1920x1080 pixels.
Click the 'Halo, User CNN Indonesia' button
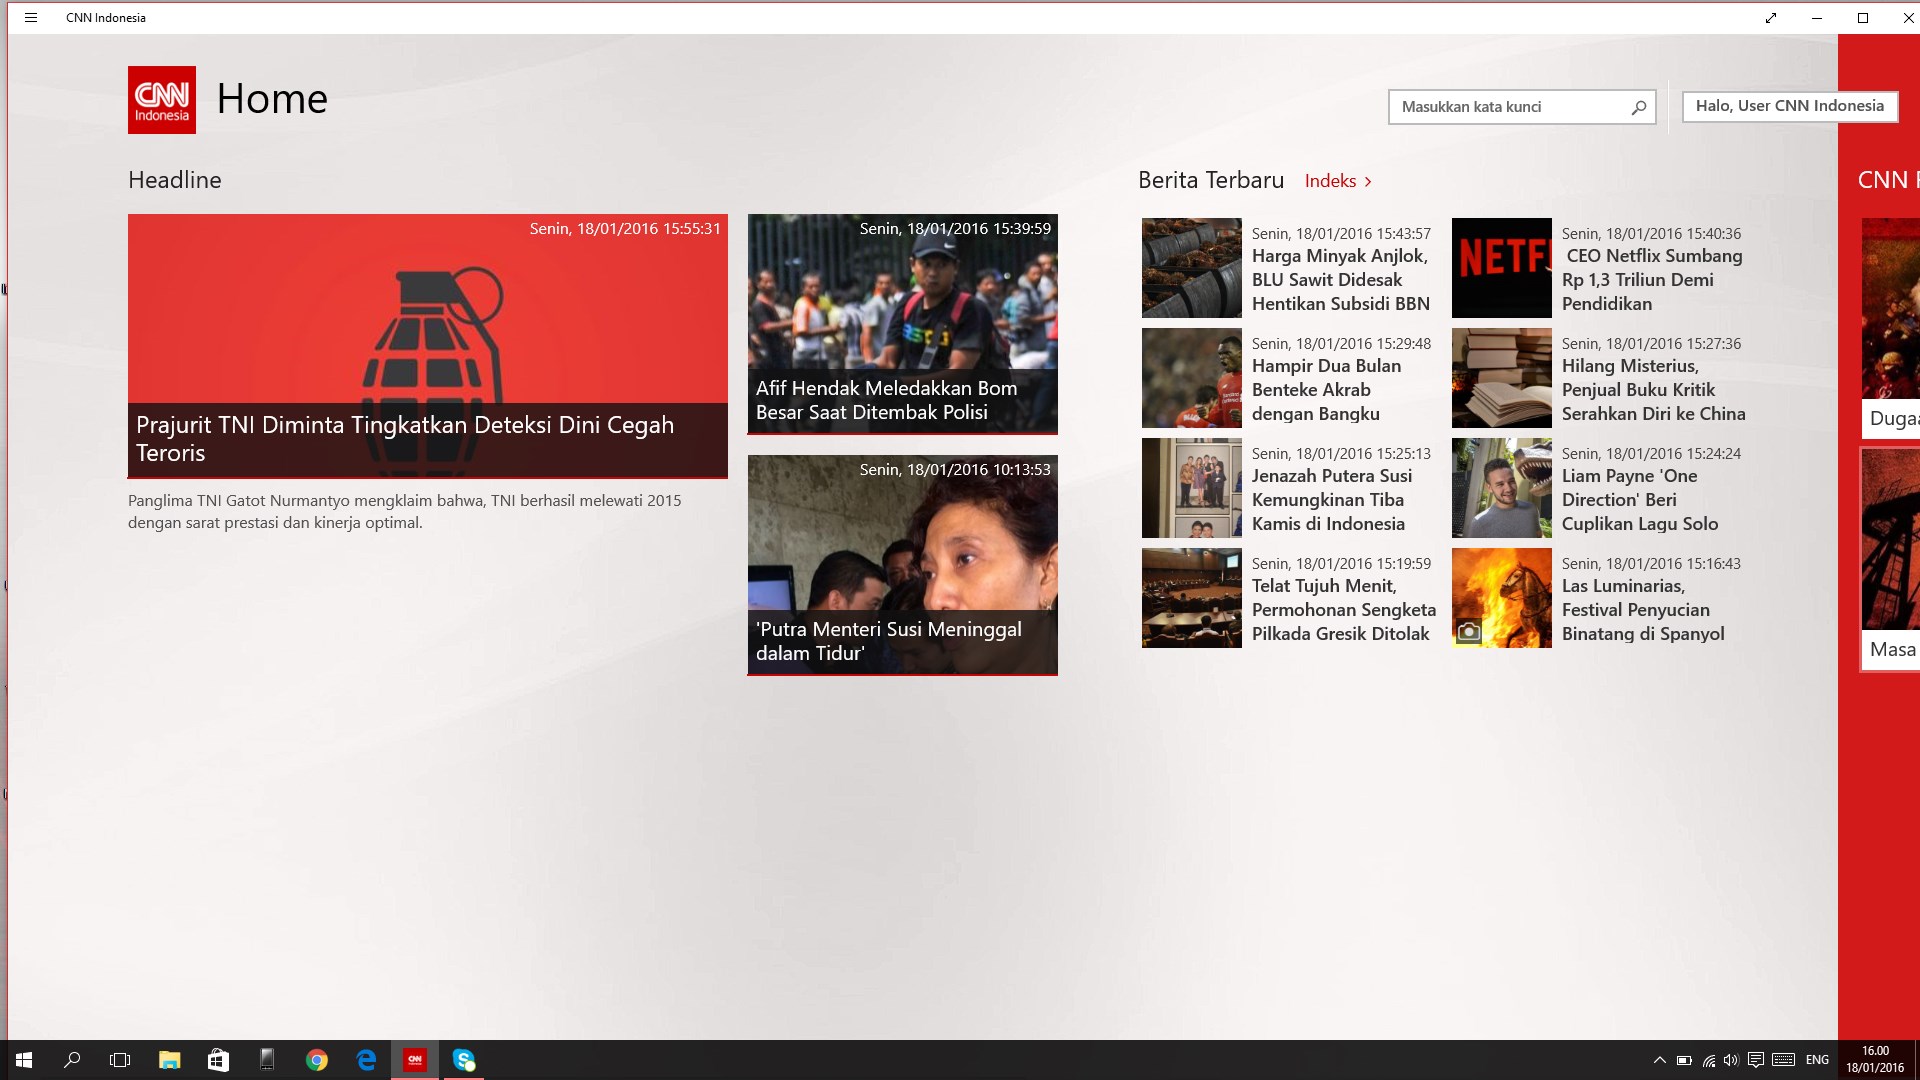tap(1789, 106)
